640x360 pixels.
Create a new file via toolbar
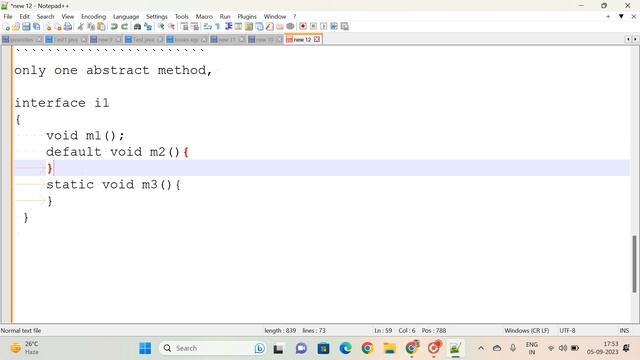[x=7, y=27]
